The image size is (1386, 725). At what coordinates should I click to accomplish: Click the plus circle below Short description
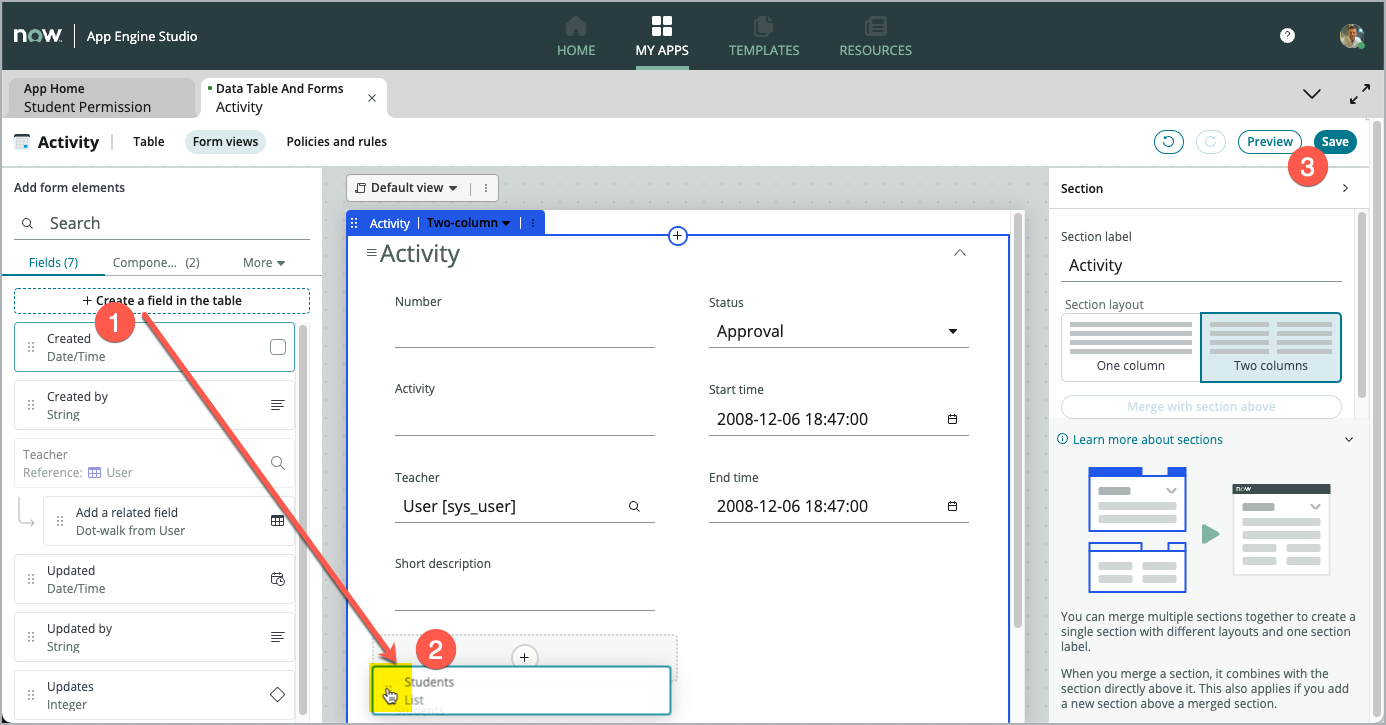click(525, 657)
